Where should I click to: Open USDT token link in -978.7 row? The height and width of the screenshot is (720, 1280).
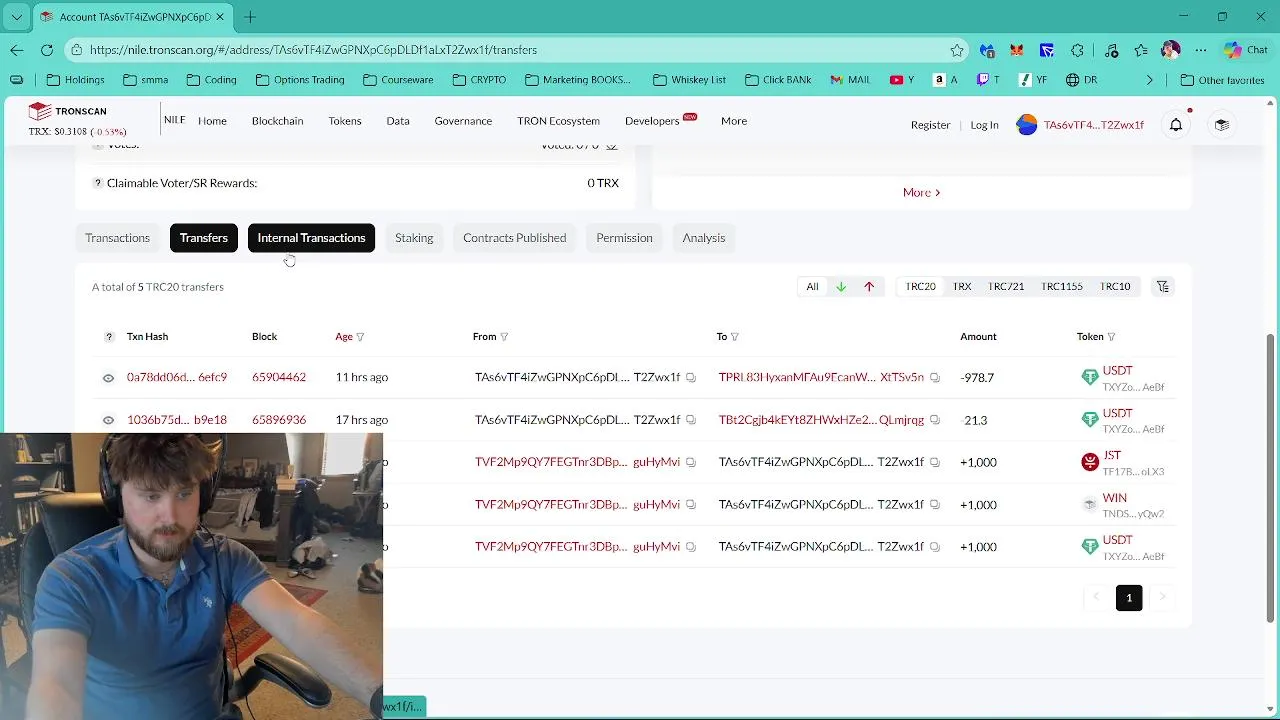[x=1117, y=371]
